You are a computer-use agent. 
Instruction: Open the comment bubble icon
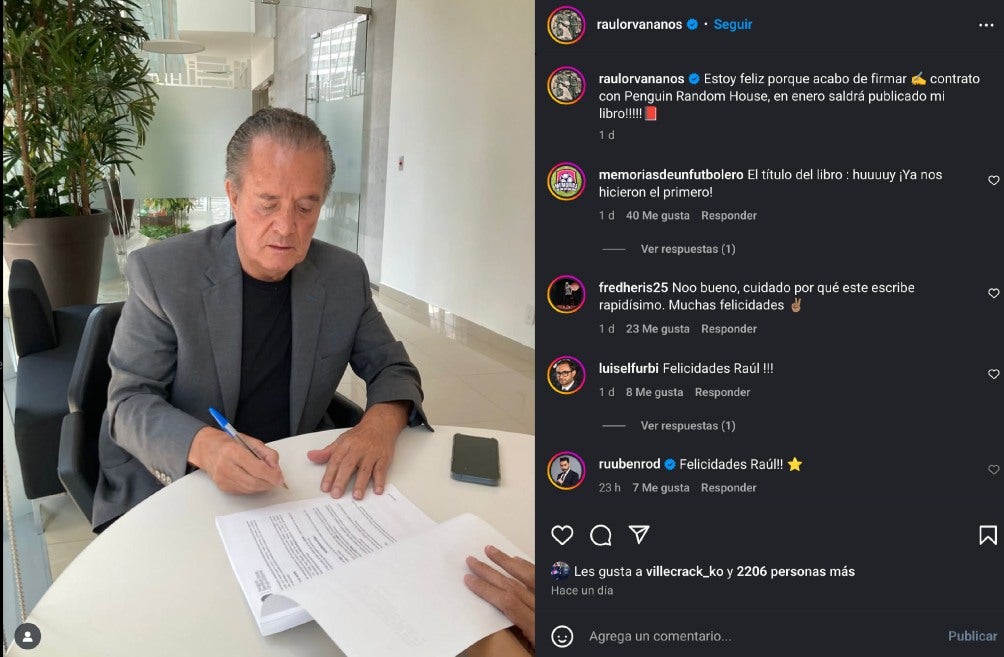pyautogui.click(x=601, y=535)
